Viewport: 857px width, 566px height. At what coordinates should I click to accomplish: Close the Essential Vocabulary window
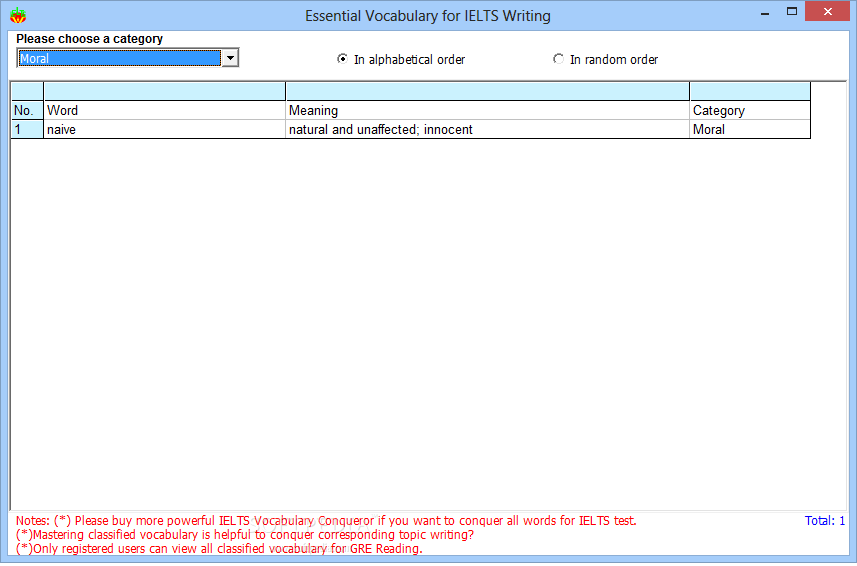point(827,11)
